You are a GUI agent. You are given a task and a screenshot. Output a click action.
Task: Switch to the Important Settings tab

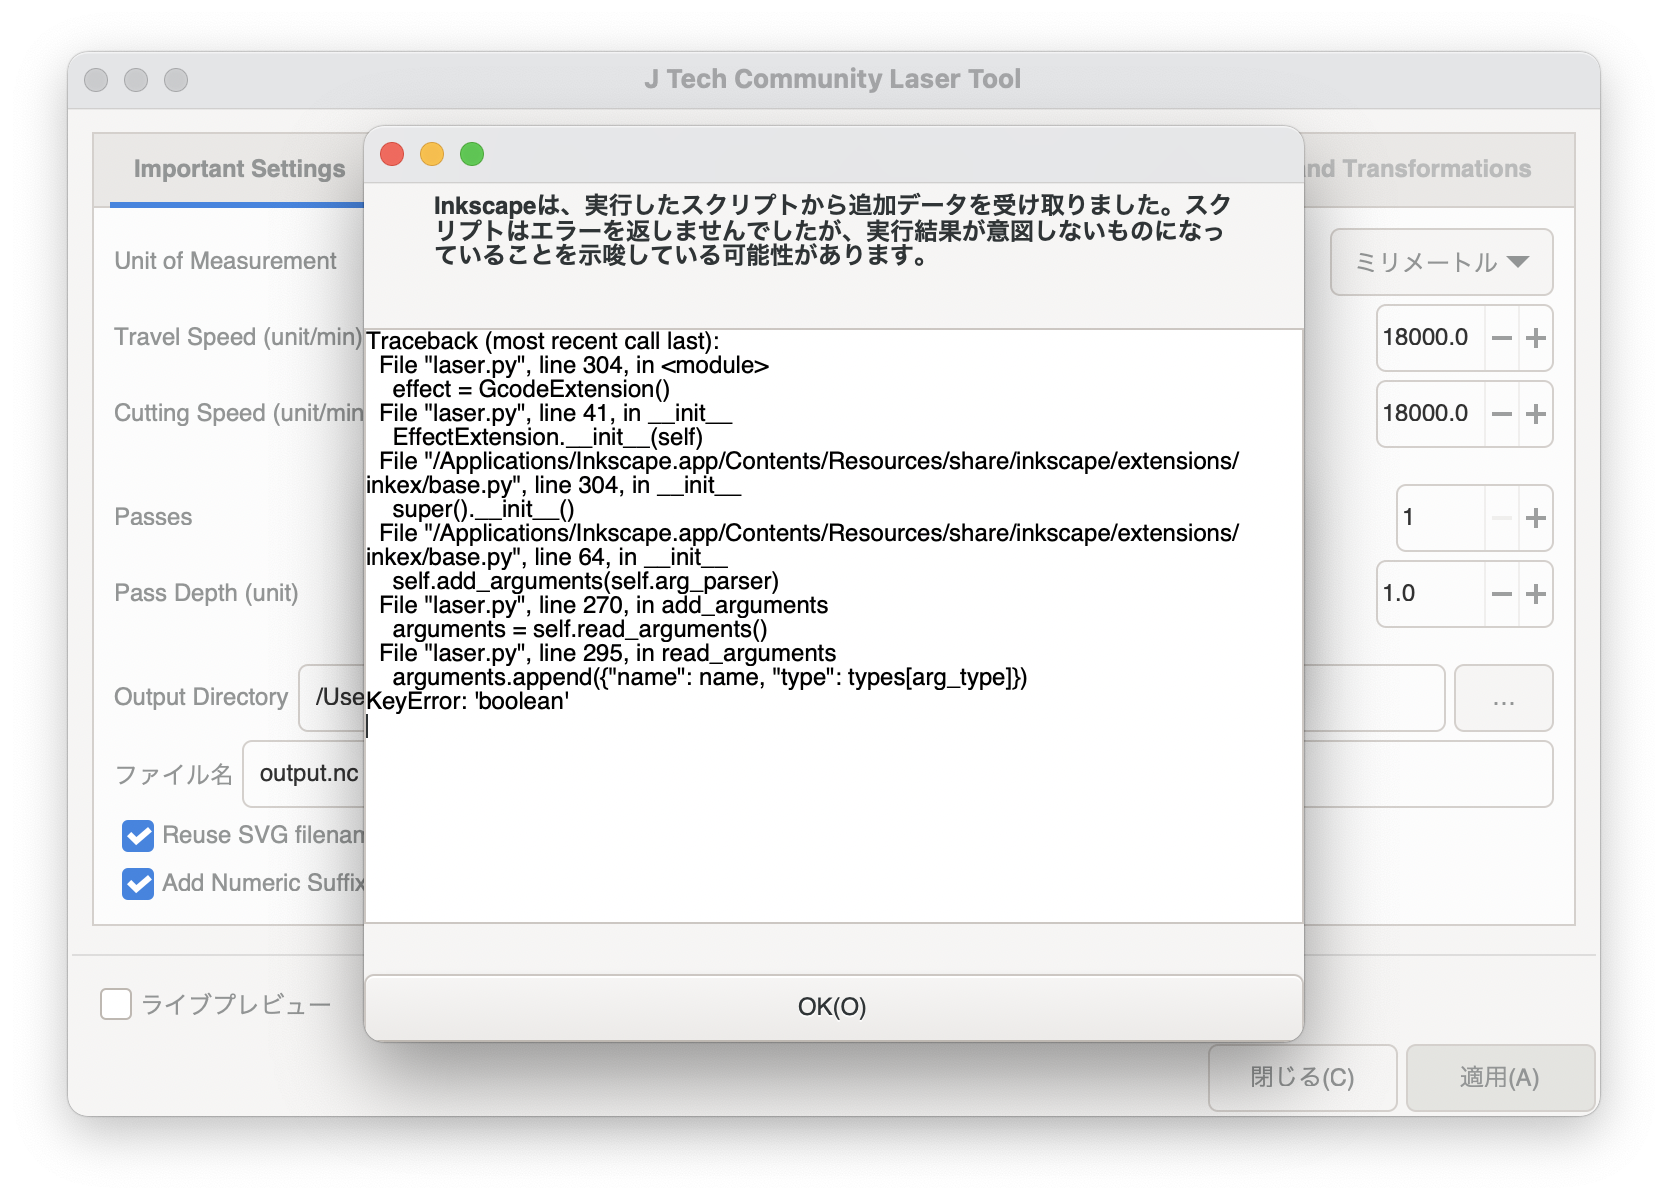[239, 169]
